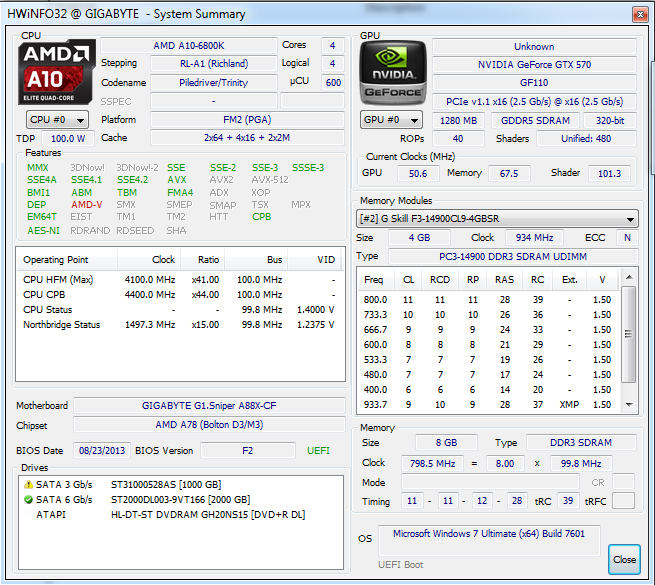Click the memory timings scrollbar thumb
Image resolution: width=655 pixels, height=585 pixels.
(628, 334)
